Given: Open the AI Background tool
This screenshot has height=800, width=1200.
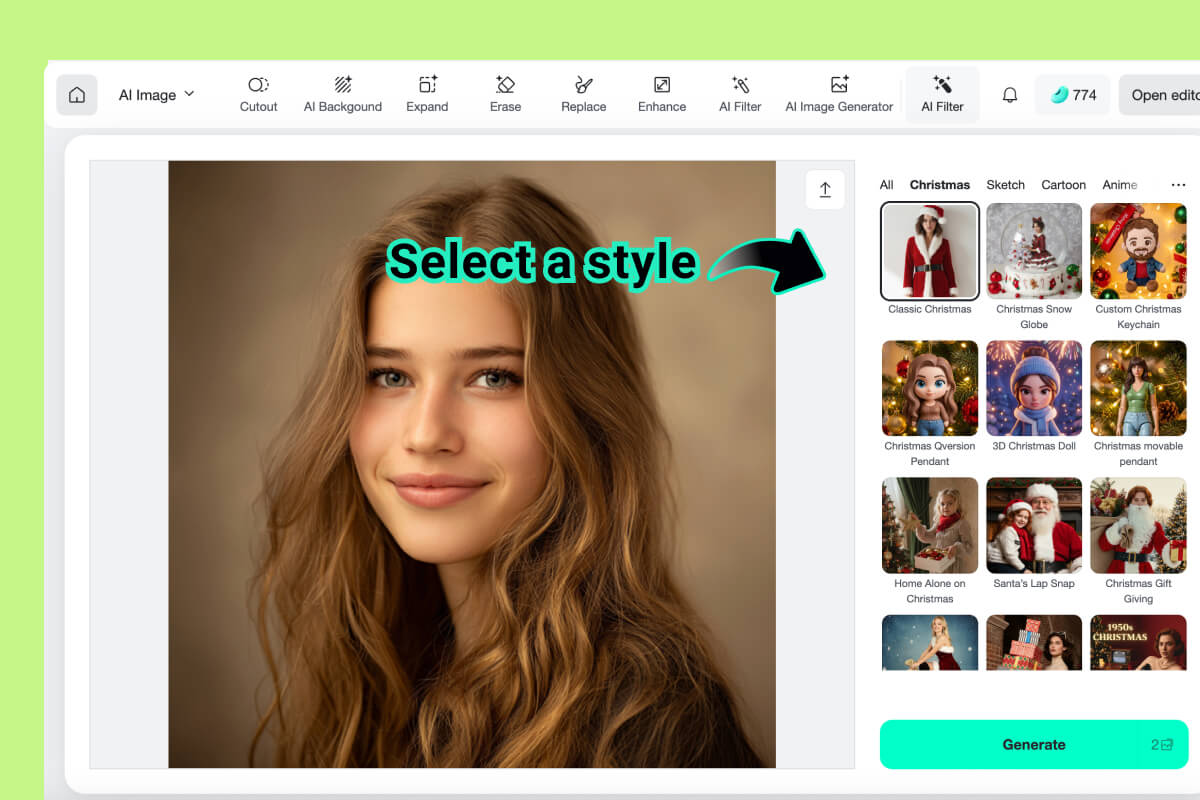Looking at the screenshot, I should [x=343, y=95].
